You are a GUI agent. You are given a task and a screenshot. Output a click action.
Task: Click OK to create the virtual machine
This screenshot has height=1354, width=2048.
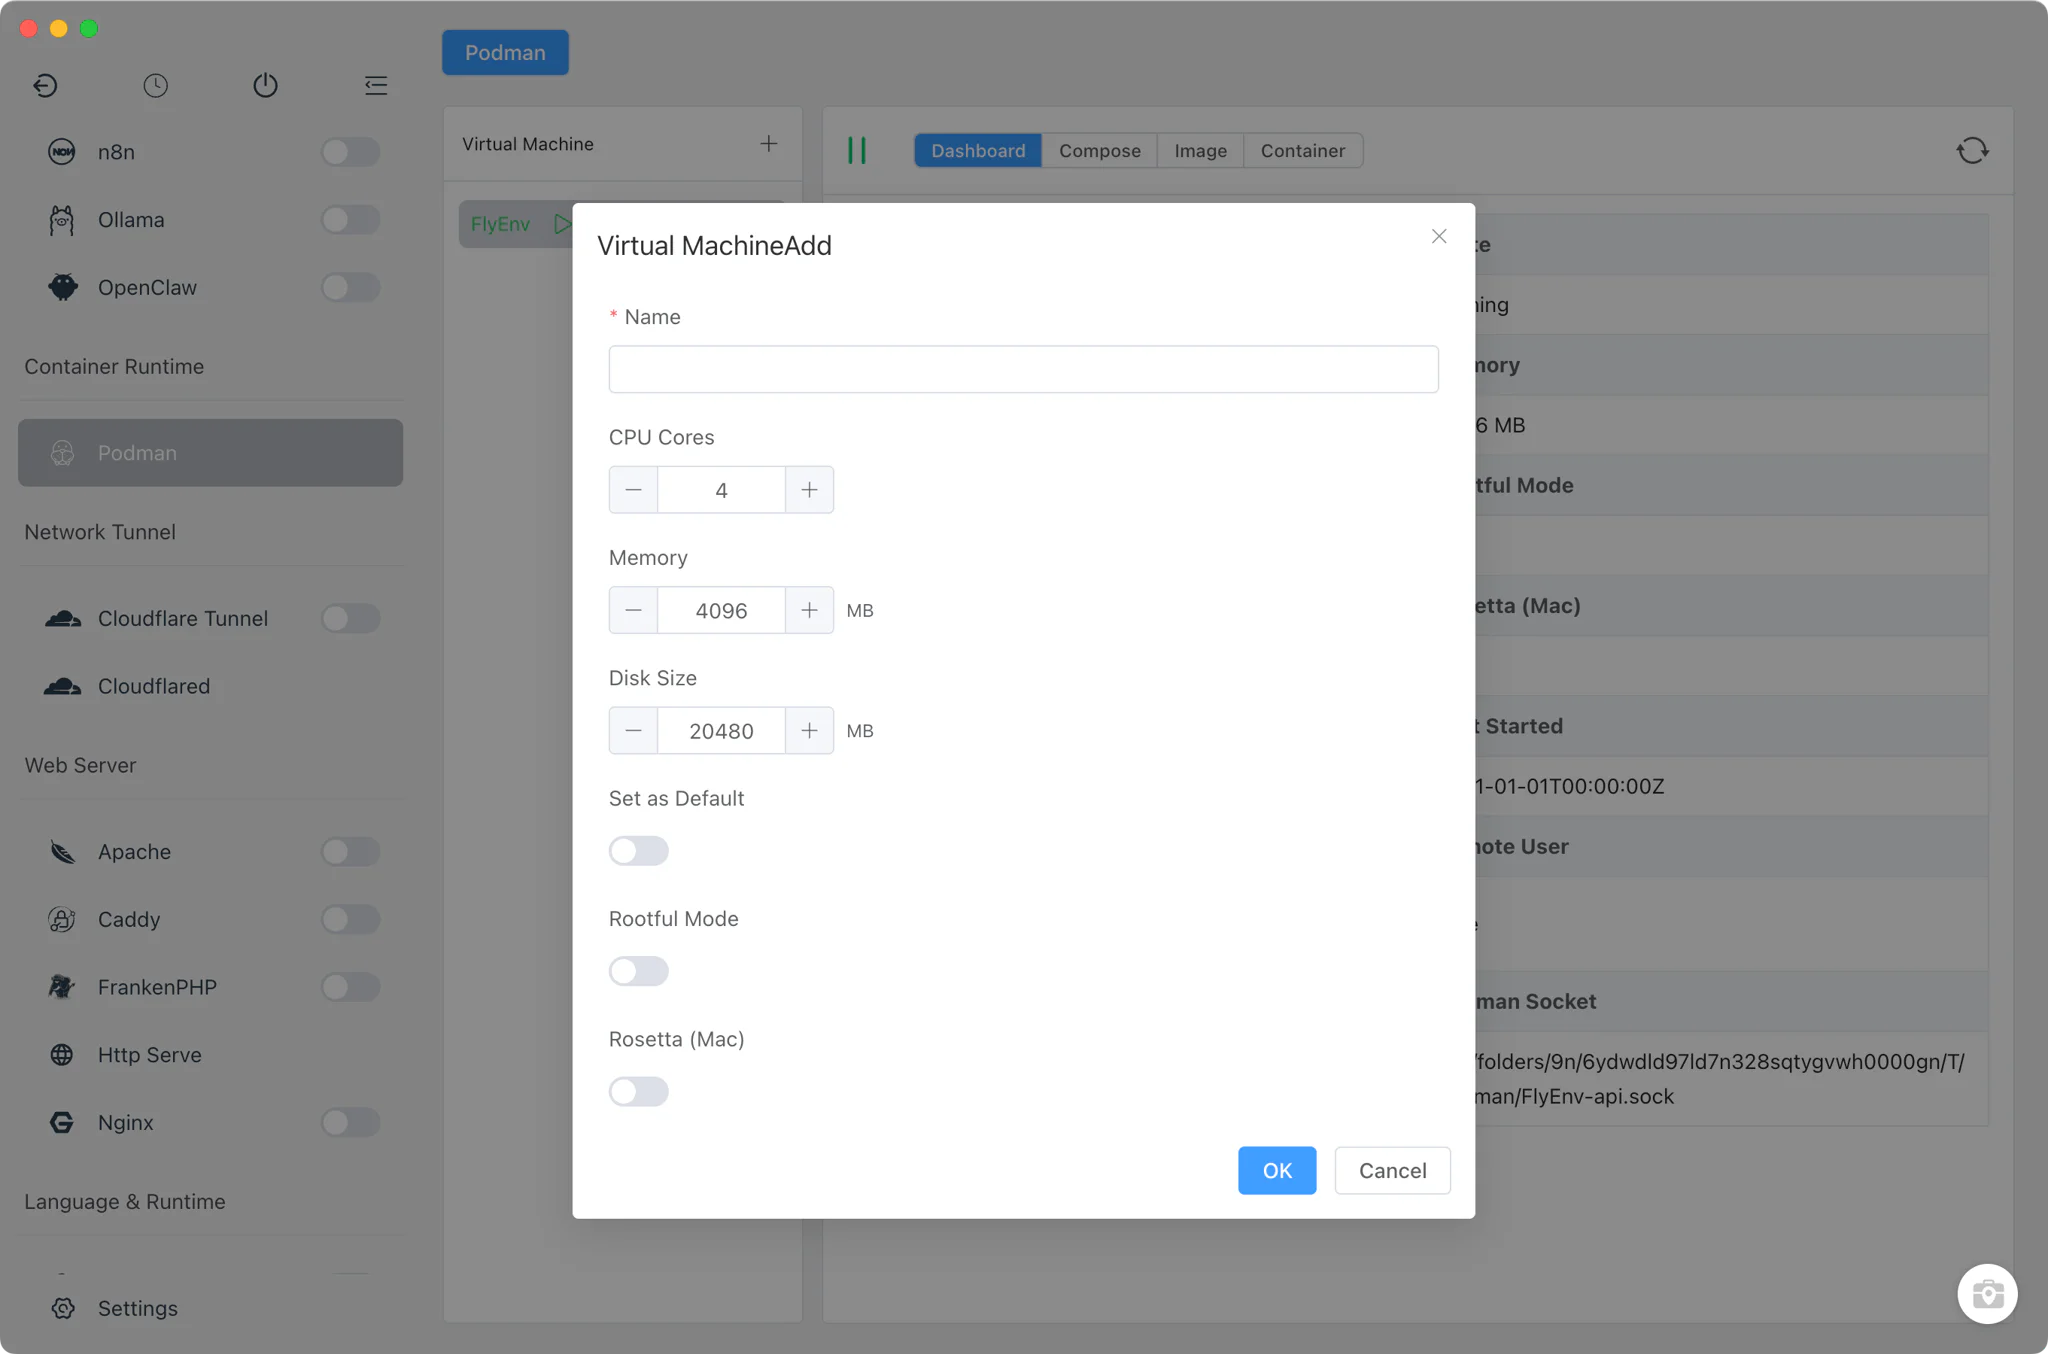pyautogui.click(x=1277, y=1170)
